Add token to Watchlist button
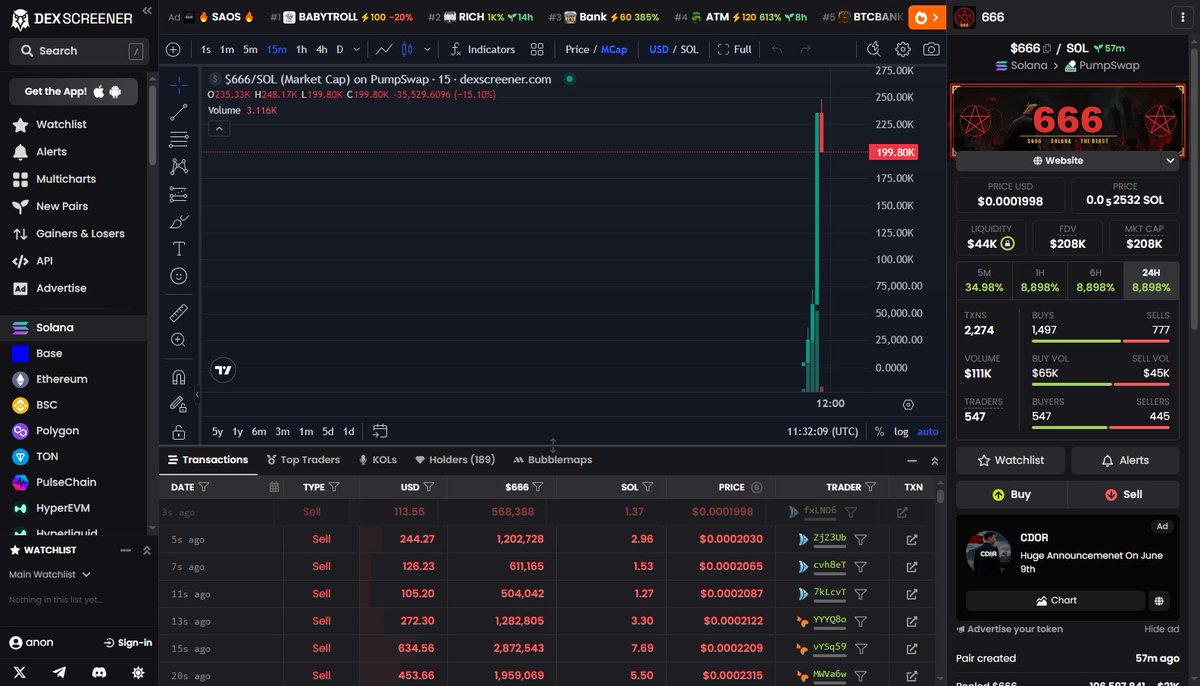The image size is (1200, 686). point(1010,460)
